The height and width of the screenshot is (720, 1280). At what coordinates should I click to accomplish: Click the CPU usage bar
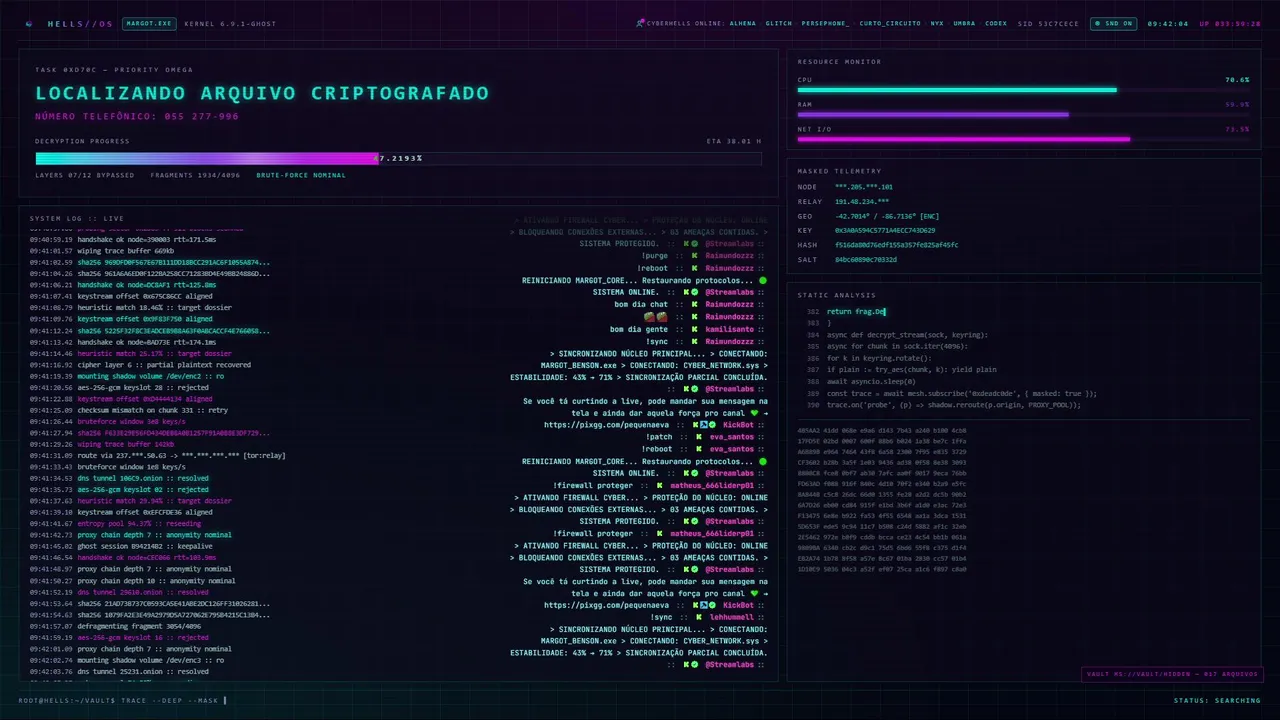(x=1023, y=90)
